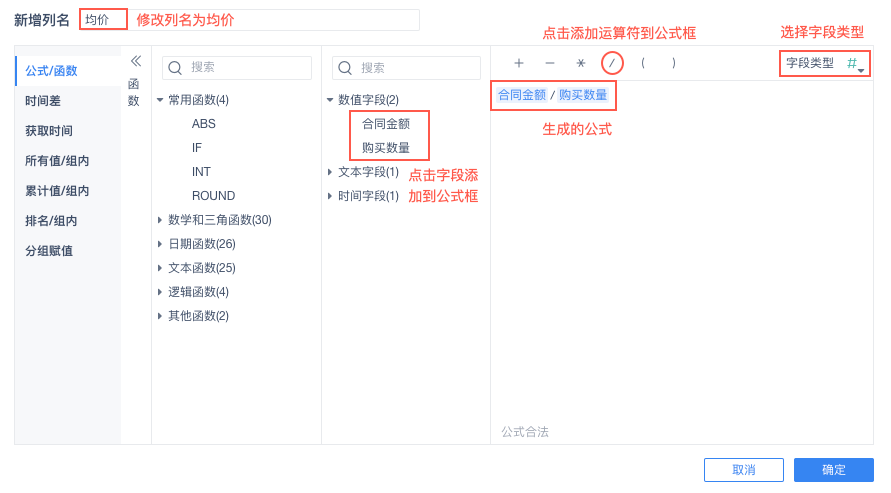Click the function search magnifier icon
The height and width of the screenshot is (493, 891).
pos(175,68)
